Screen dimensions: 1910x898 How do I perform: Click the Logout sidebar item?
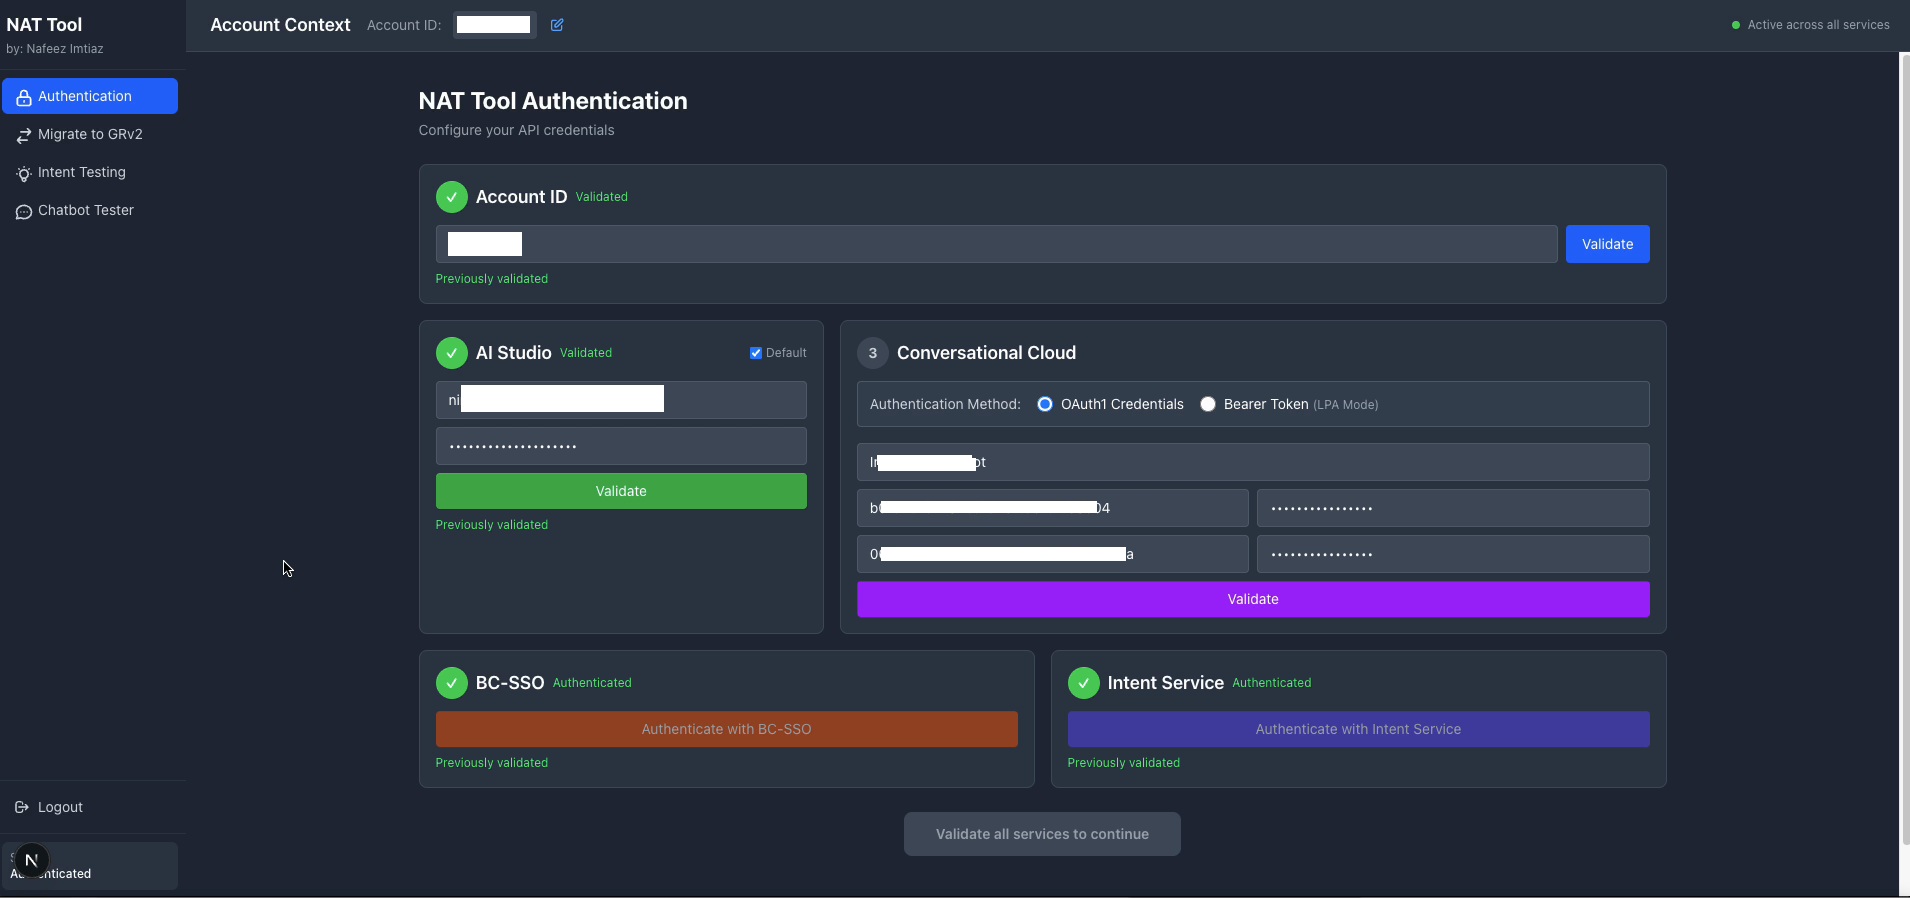pos(90,807)
